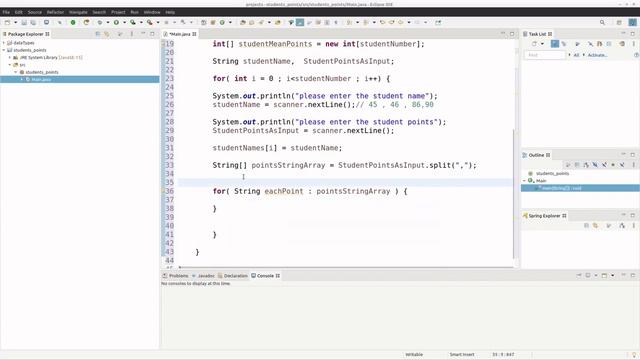640x360 pixels.
Task: Open the Task List view menu
Action: (633, 44)
